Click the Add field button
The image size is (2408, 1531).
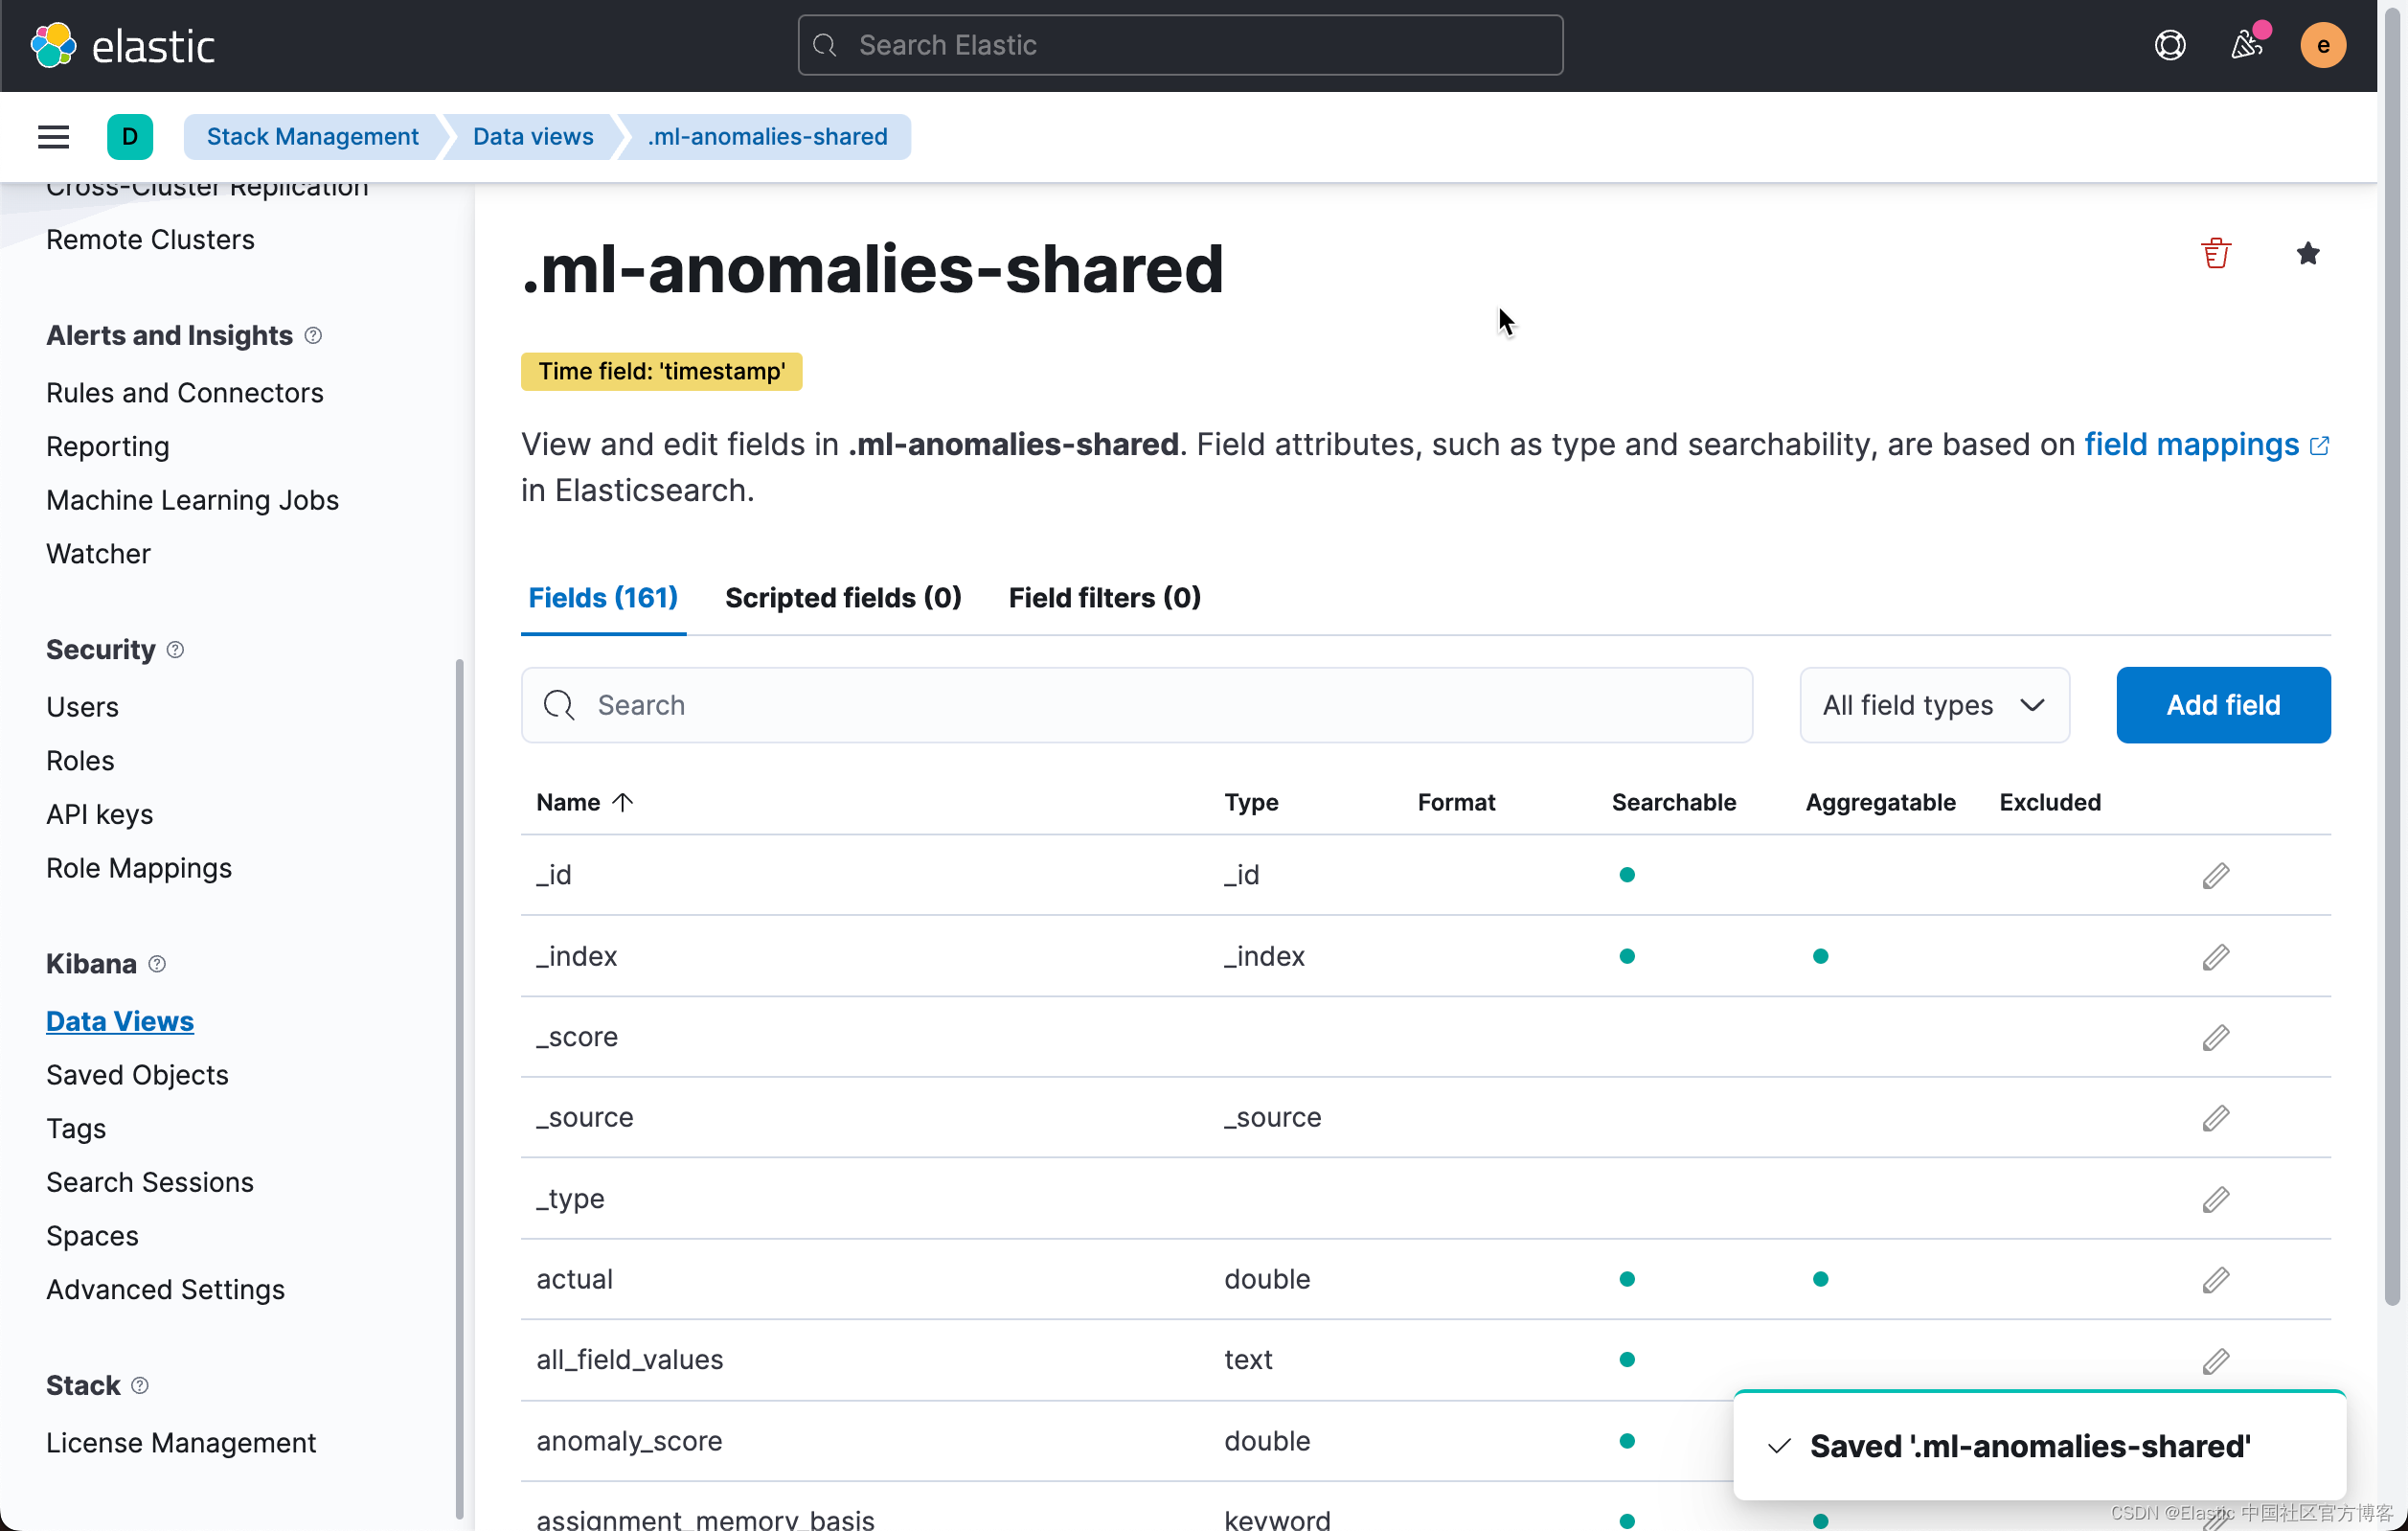pyautogui.click(x=2222, y=705)
